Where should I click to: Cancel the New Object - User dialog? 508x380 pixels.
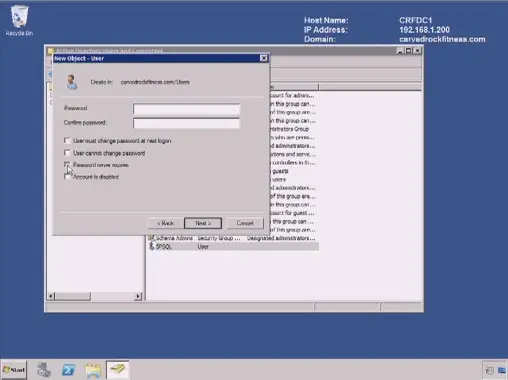[x=245, y=223]
